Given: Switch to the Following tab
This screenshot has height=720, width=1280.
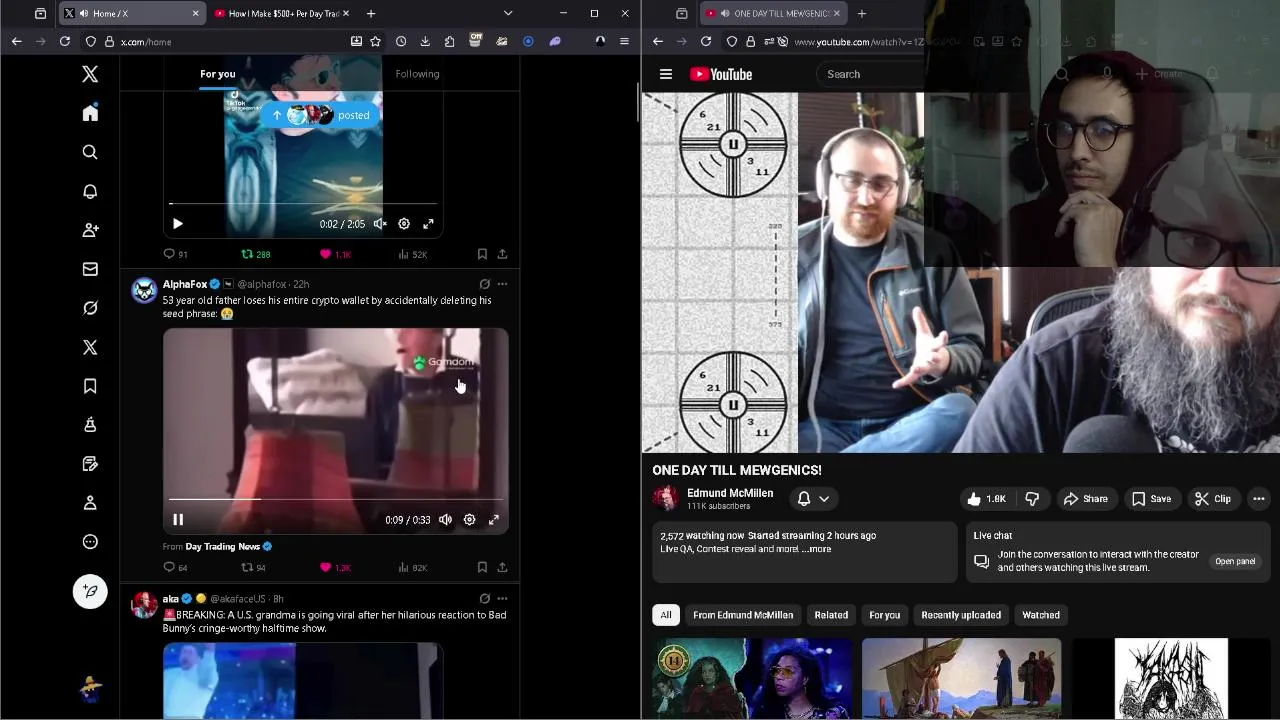Looking at the screenshot, I should (417, 74).
